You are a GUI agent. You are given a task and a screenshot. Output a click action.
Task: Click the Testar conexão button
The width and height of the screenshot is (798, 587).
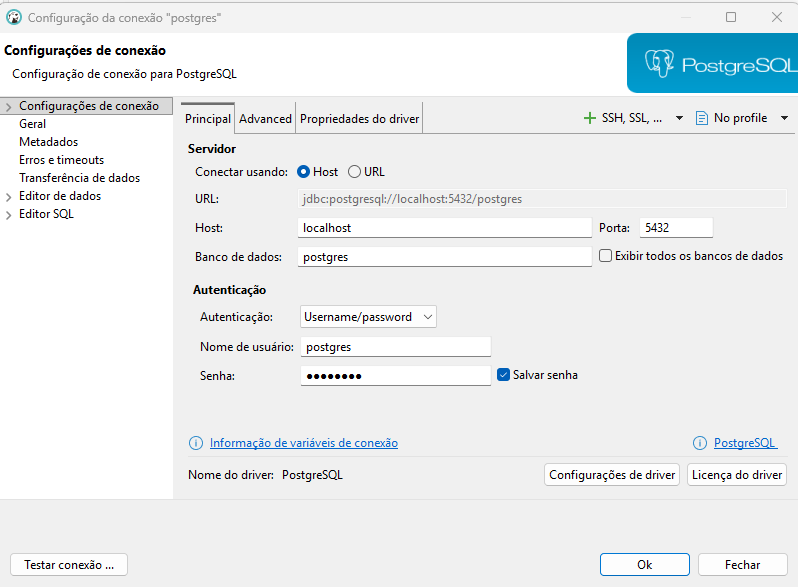pos(69,565)
